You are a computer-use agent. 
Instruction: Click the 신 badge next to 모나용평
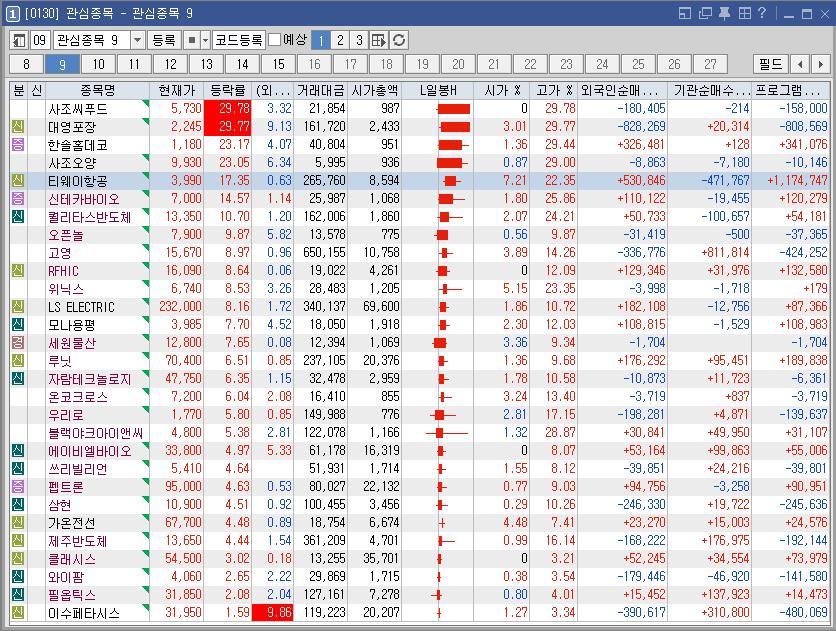point(18,325)
